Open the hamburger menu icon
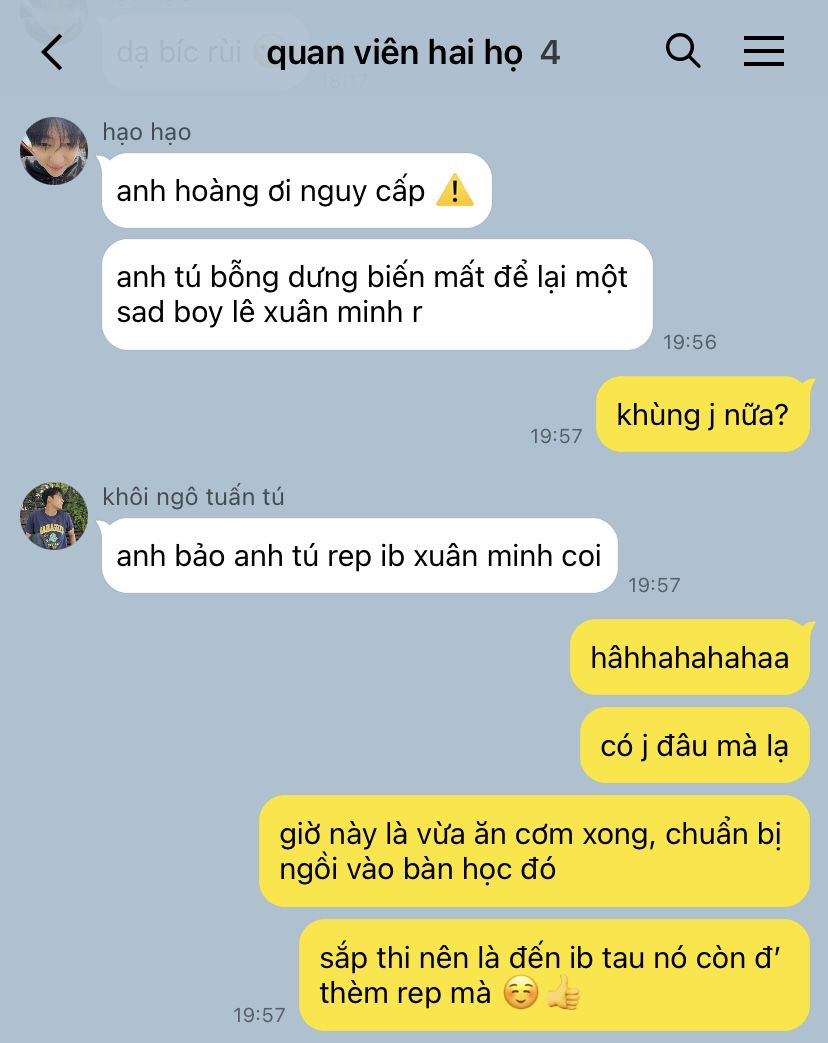The height and width of the screenshot is (1043, 828). tap(763, 51)
